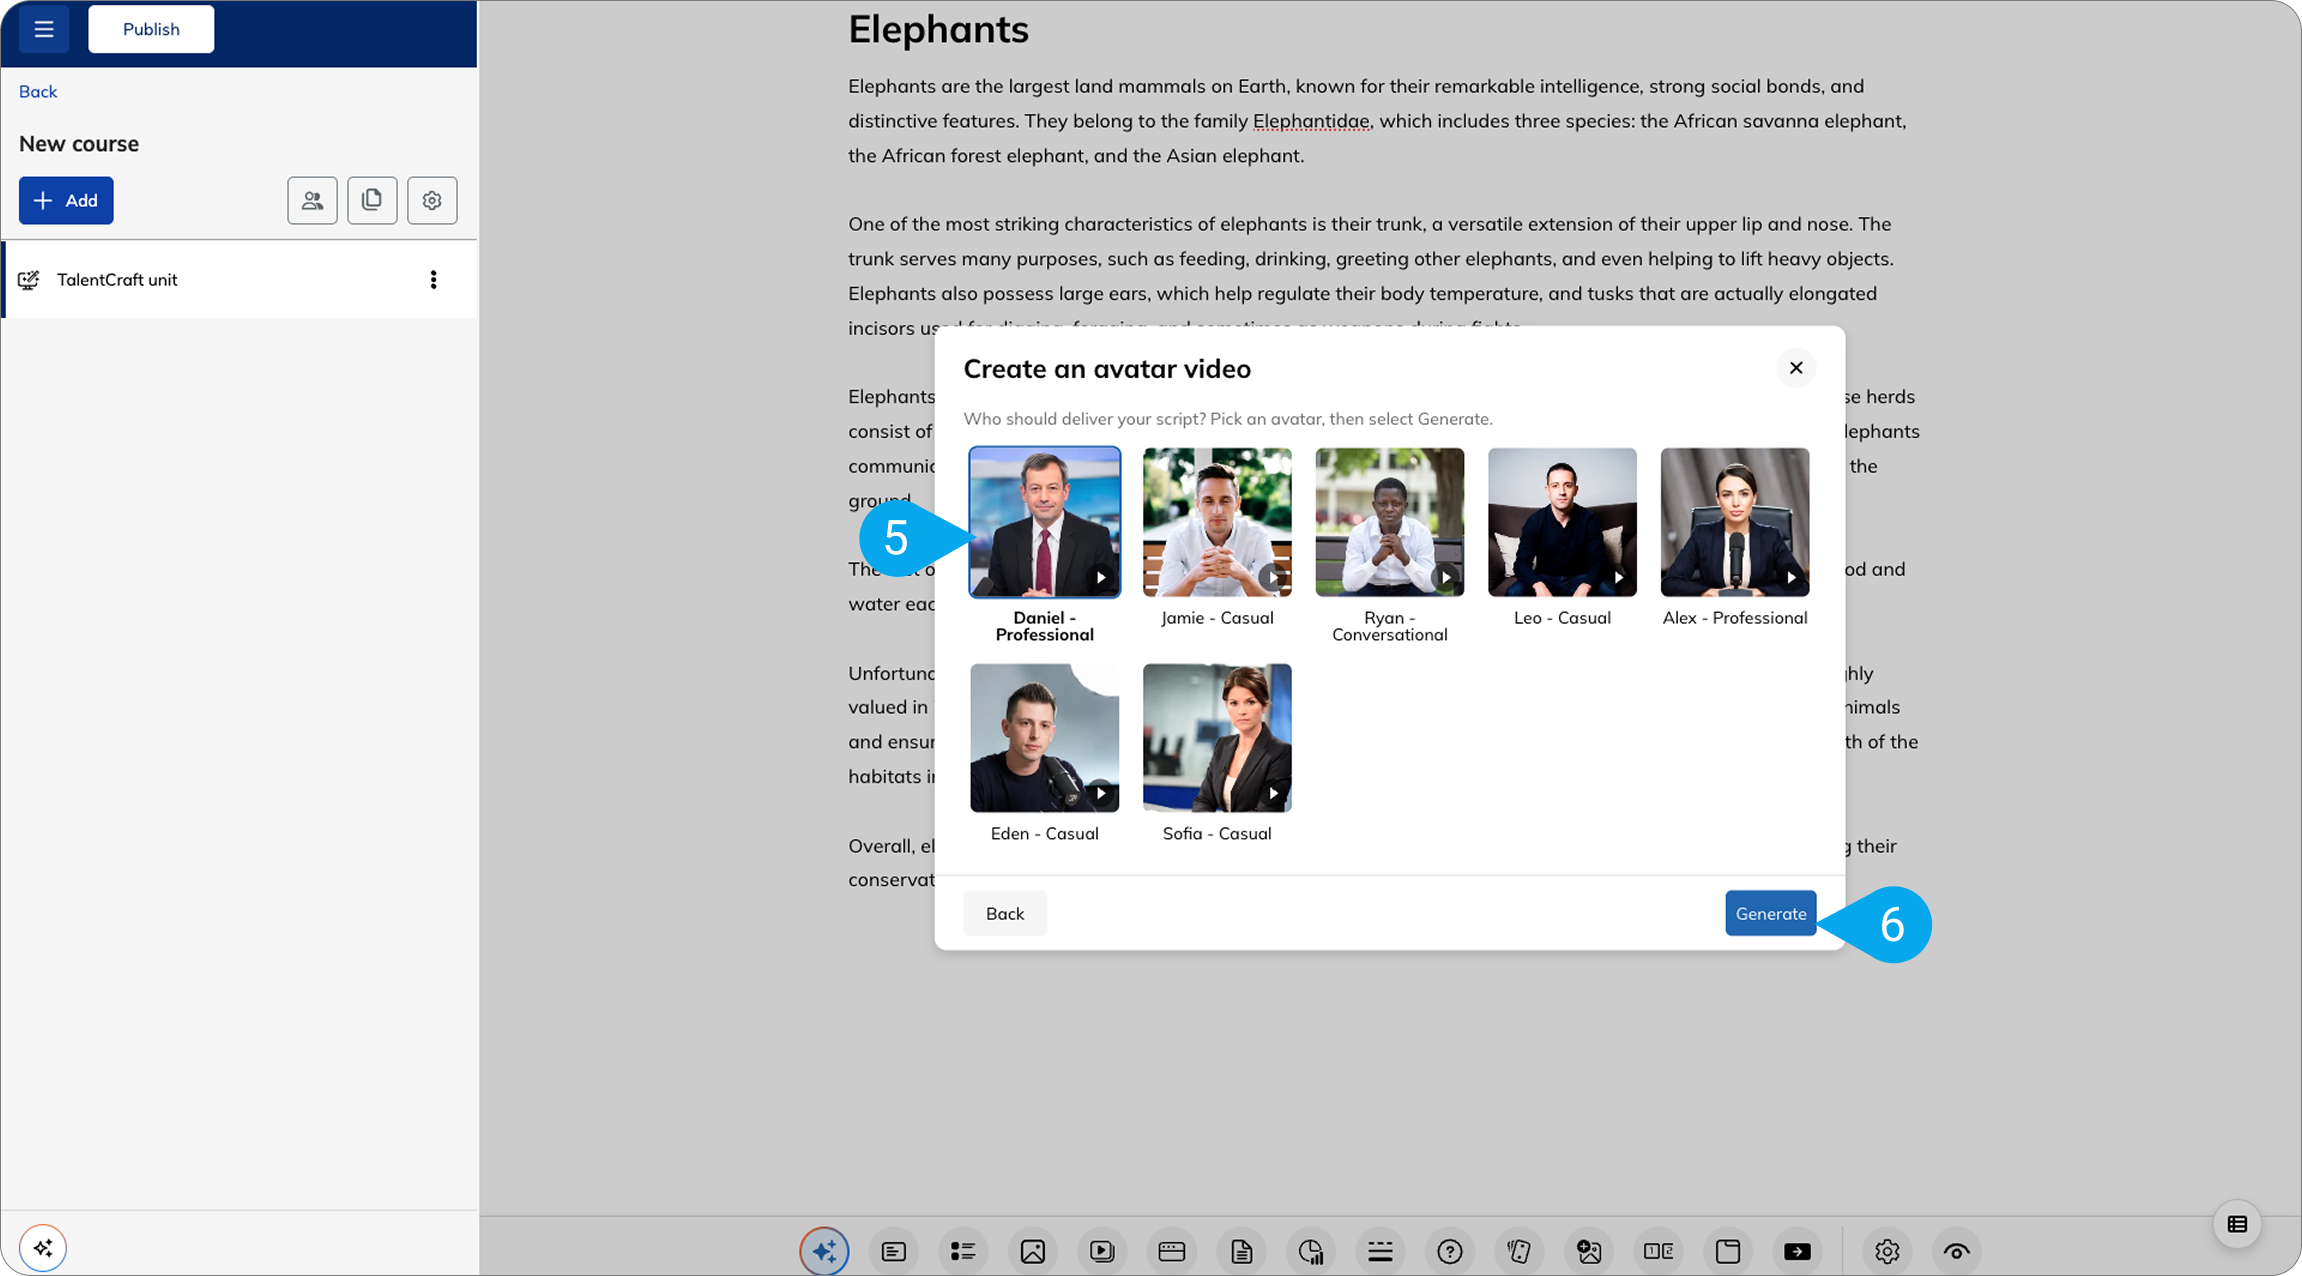Open the AI sparkle tool in the bottom toolbar
Viewport: 2302px width, 1276px height.
tap(825, 1251)
